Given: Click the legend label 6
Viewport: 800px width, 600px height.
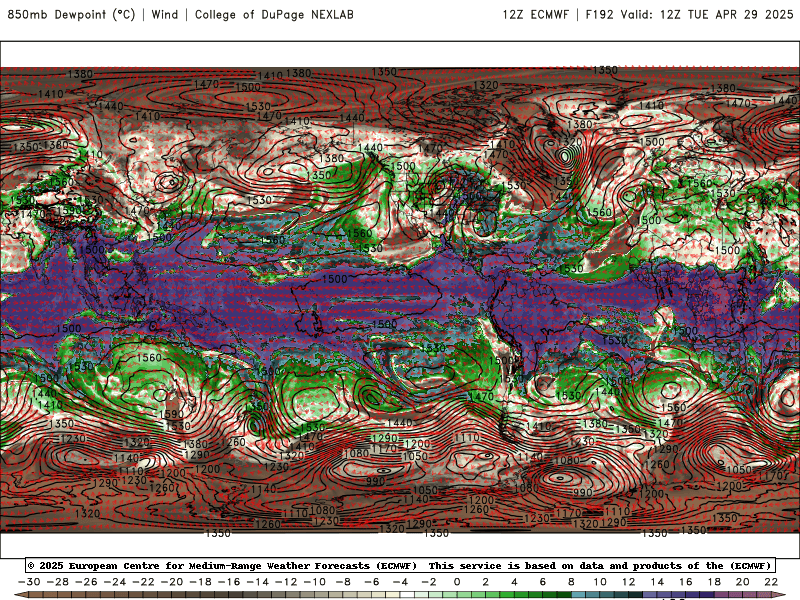Looking at the screenshot, I should [543, 582].
